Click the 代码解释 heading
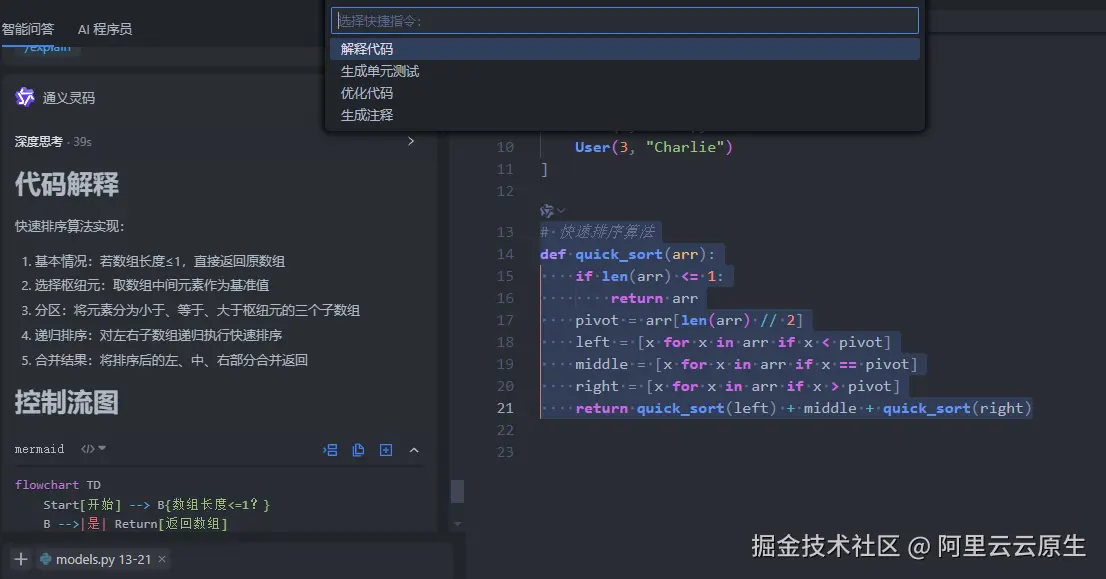1106x579 pixels. coord(67,184)
